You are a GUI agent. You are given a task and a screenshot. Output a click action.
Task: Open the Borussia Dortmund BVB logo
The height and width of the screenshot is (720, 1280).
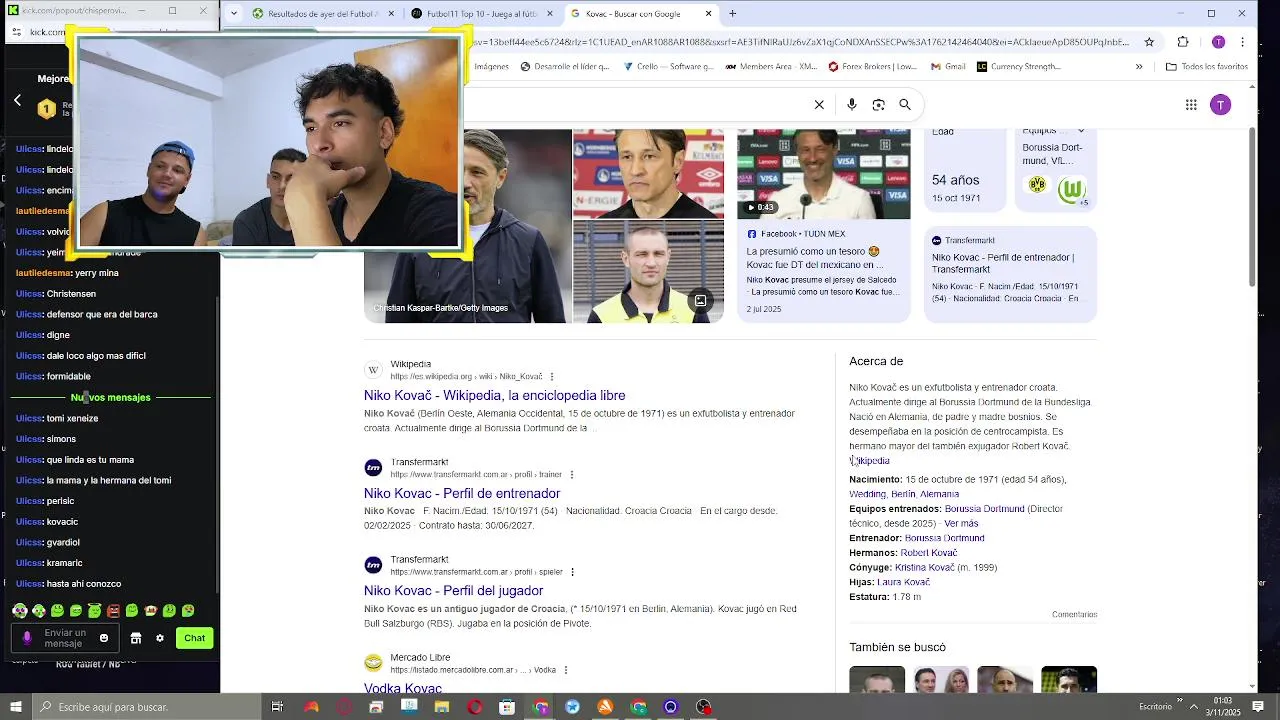[1037, 185]
